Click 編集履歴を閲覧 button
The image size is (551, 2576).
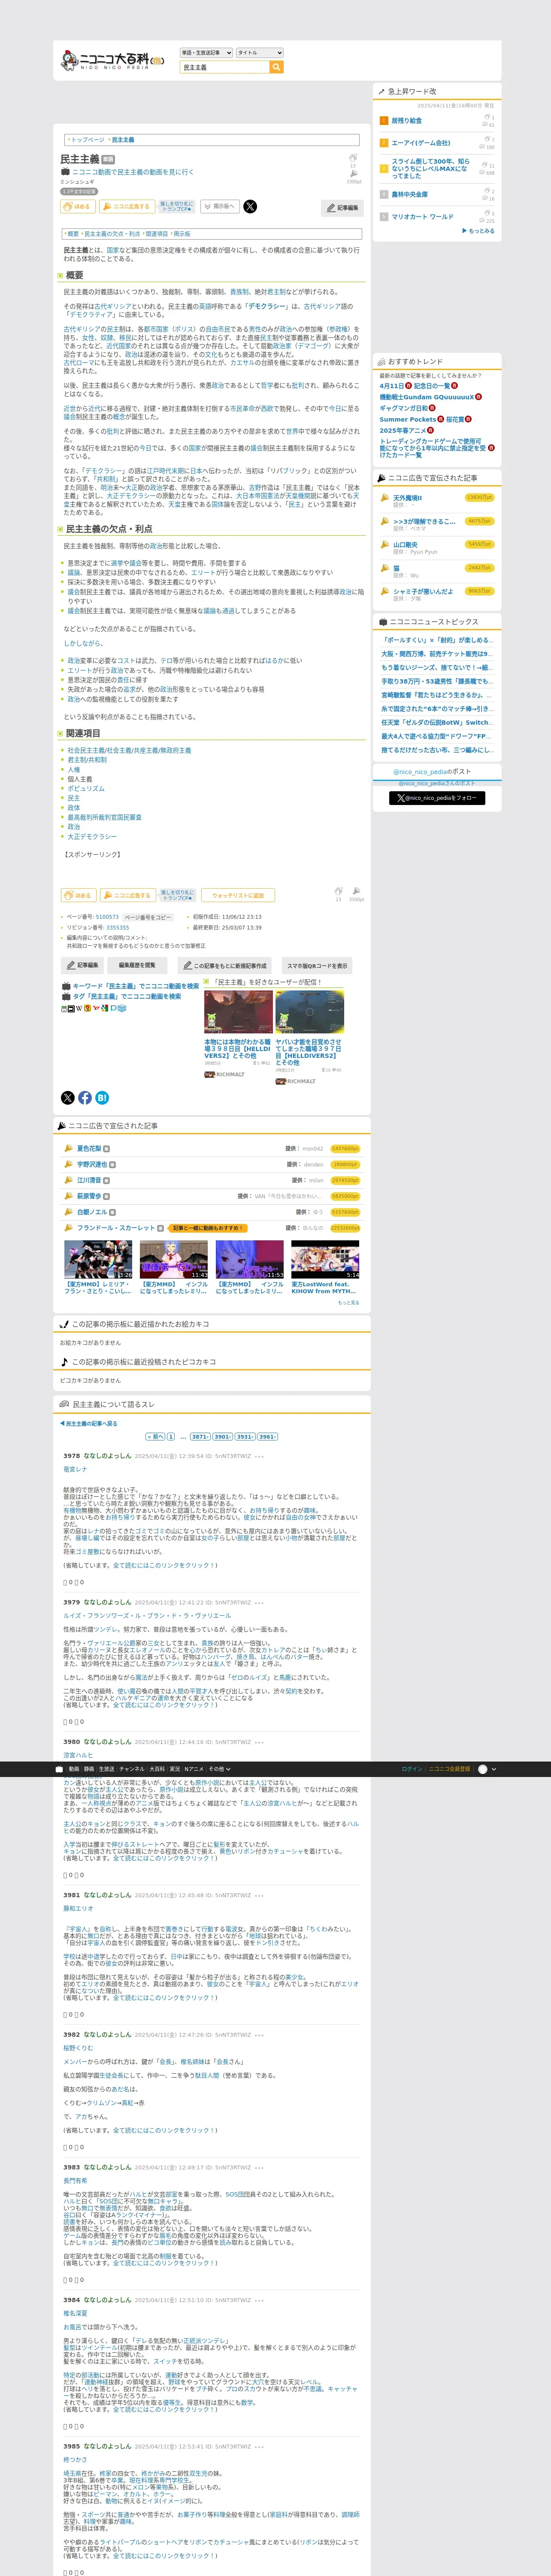[x=137, y=966]
